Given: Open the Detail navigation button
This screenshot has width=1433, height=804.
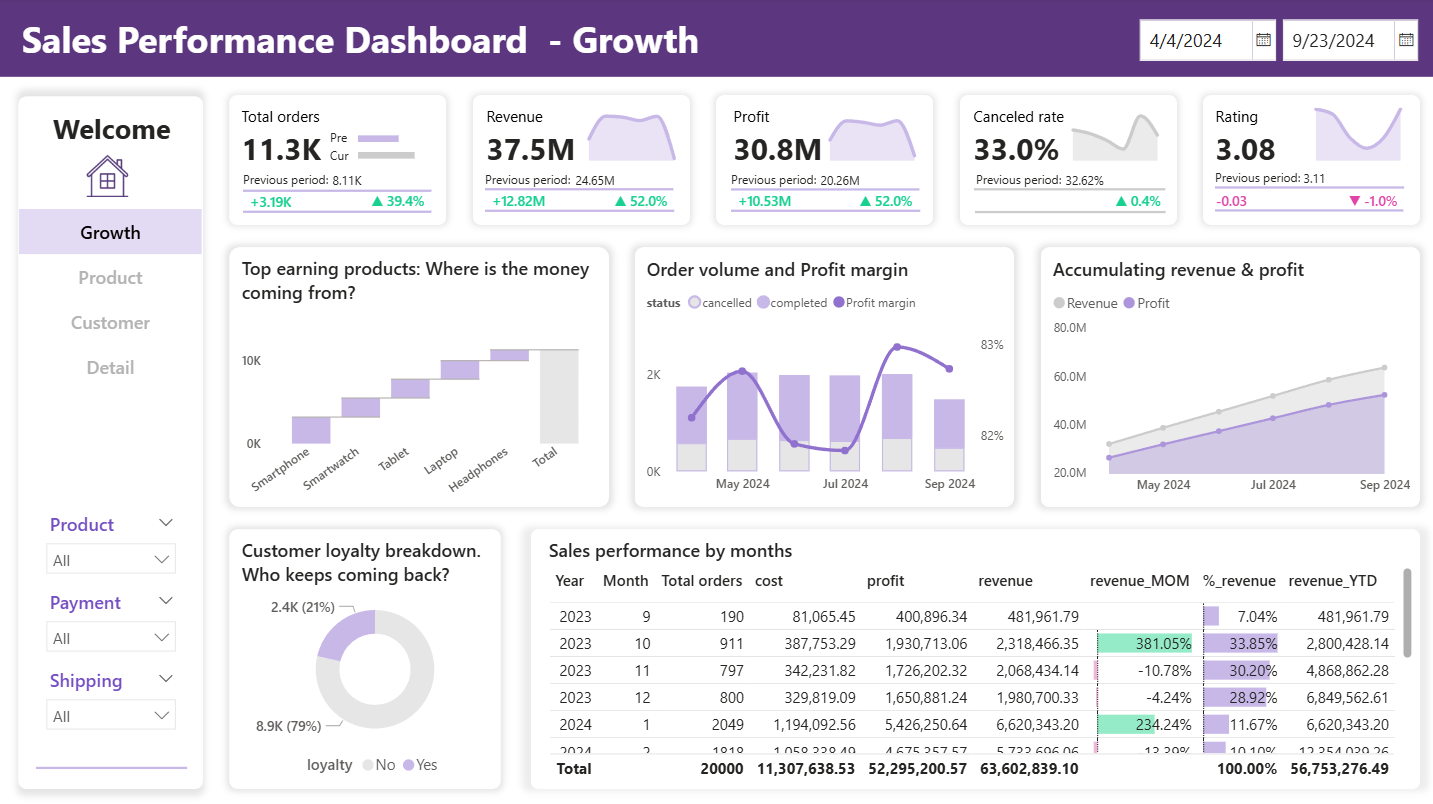Looking at the screenshot, I should [x=110, y=368].
